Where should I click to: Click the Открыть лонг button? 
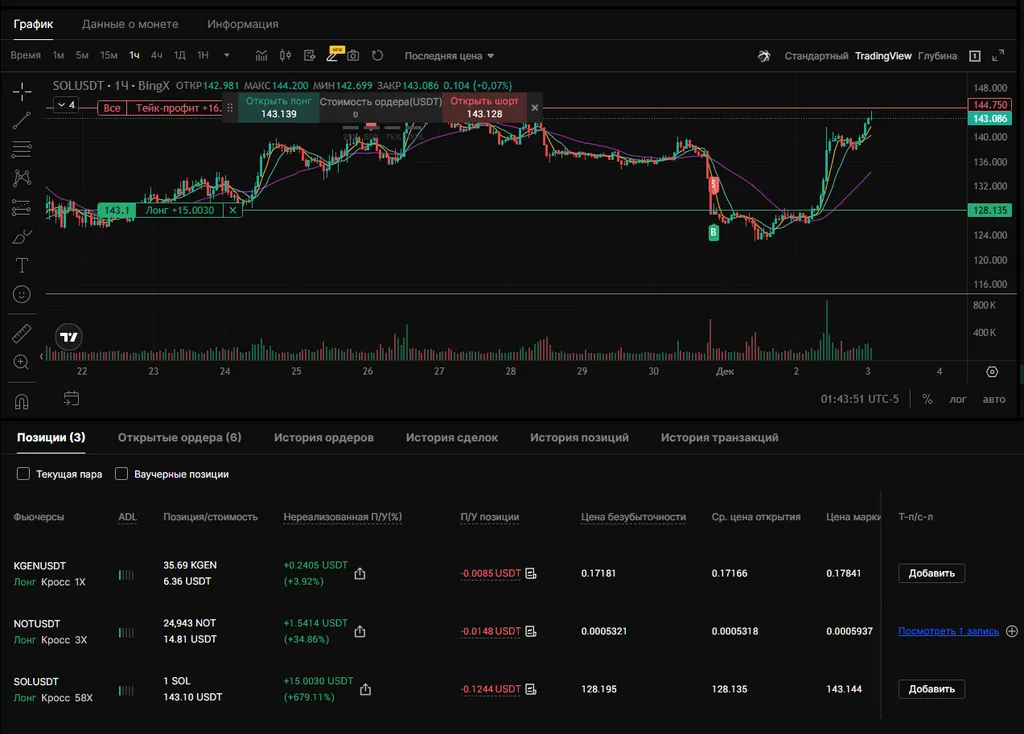tap(279, 107)
